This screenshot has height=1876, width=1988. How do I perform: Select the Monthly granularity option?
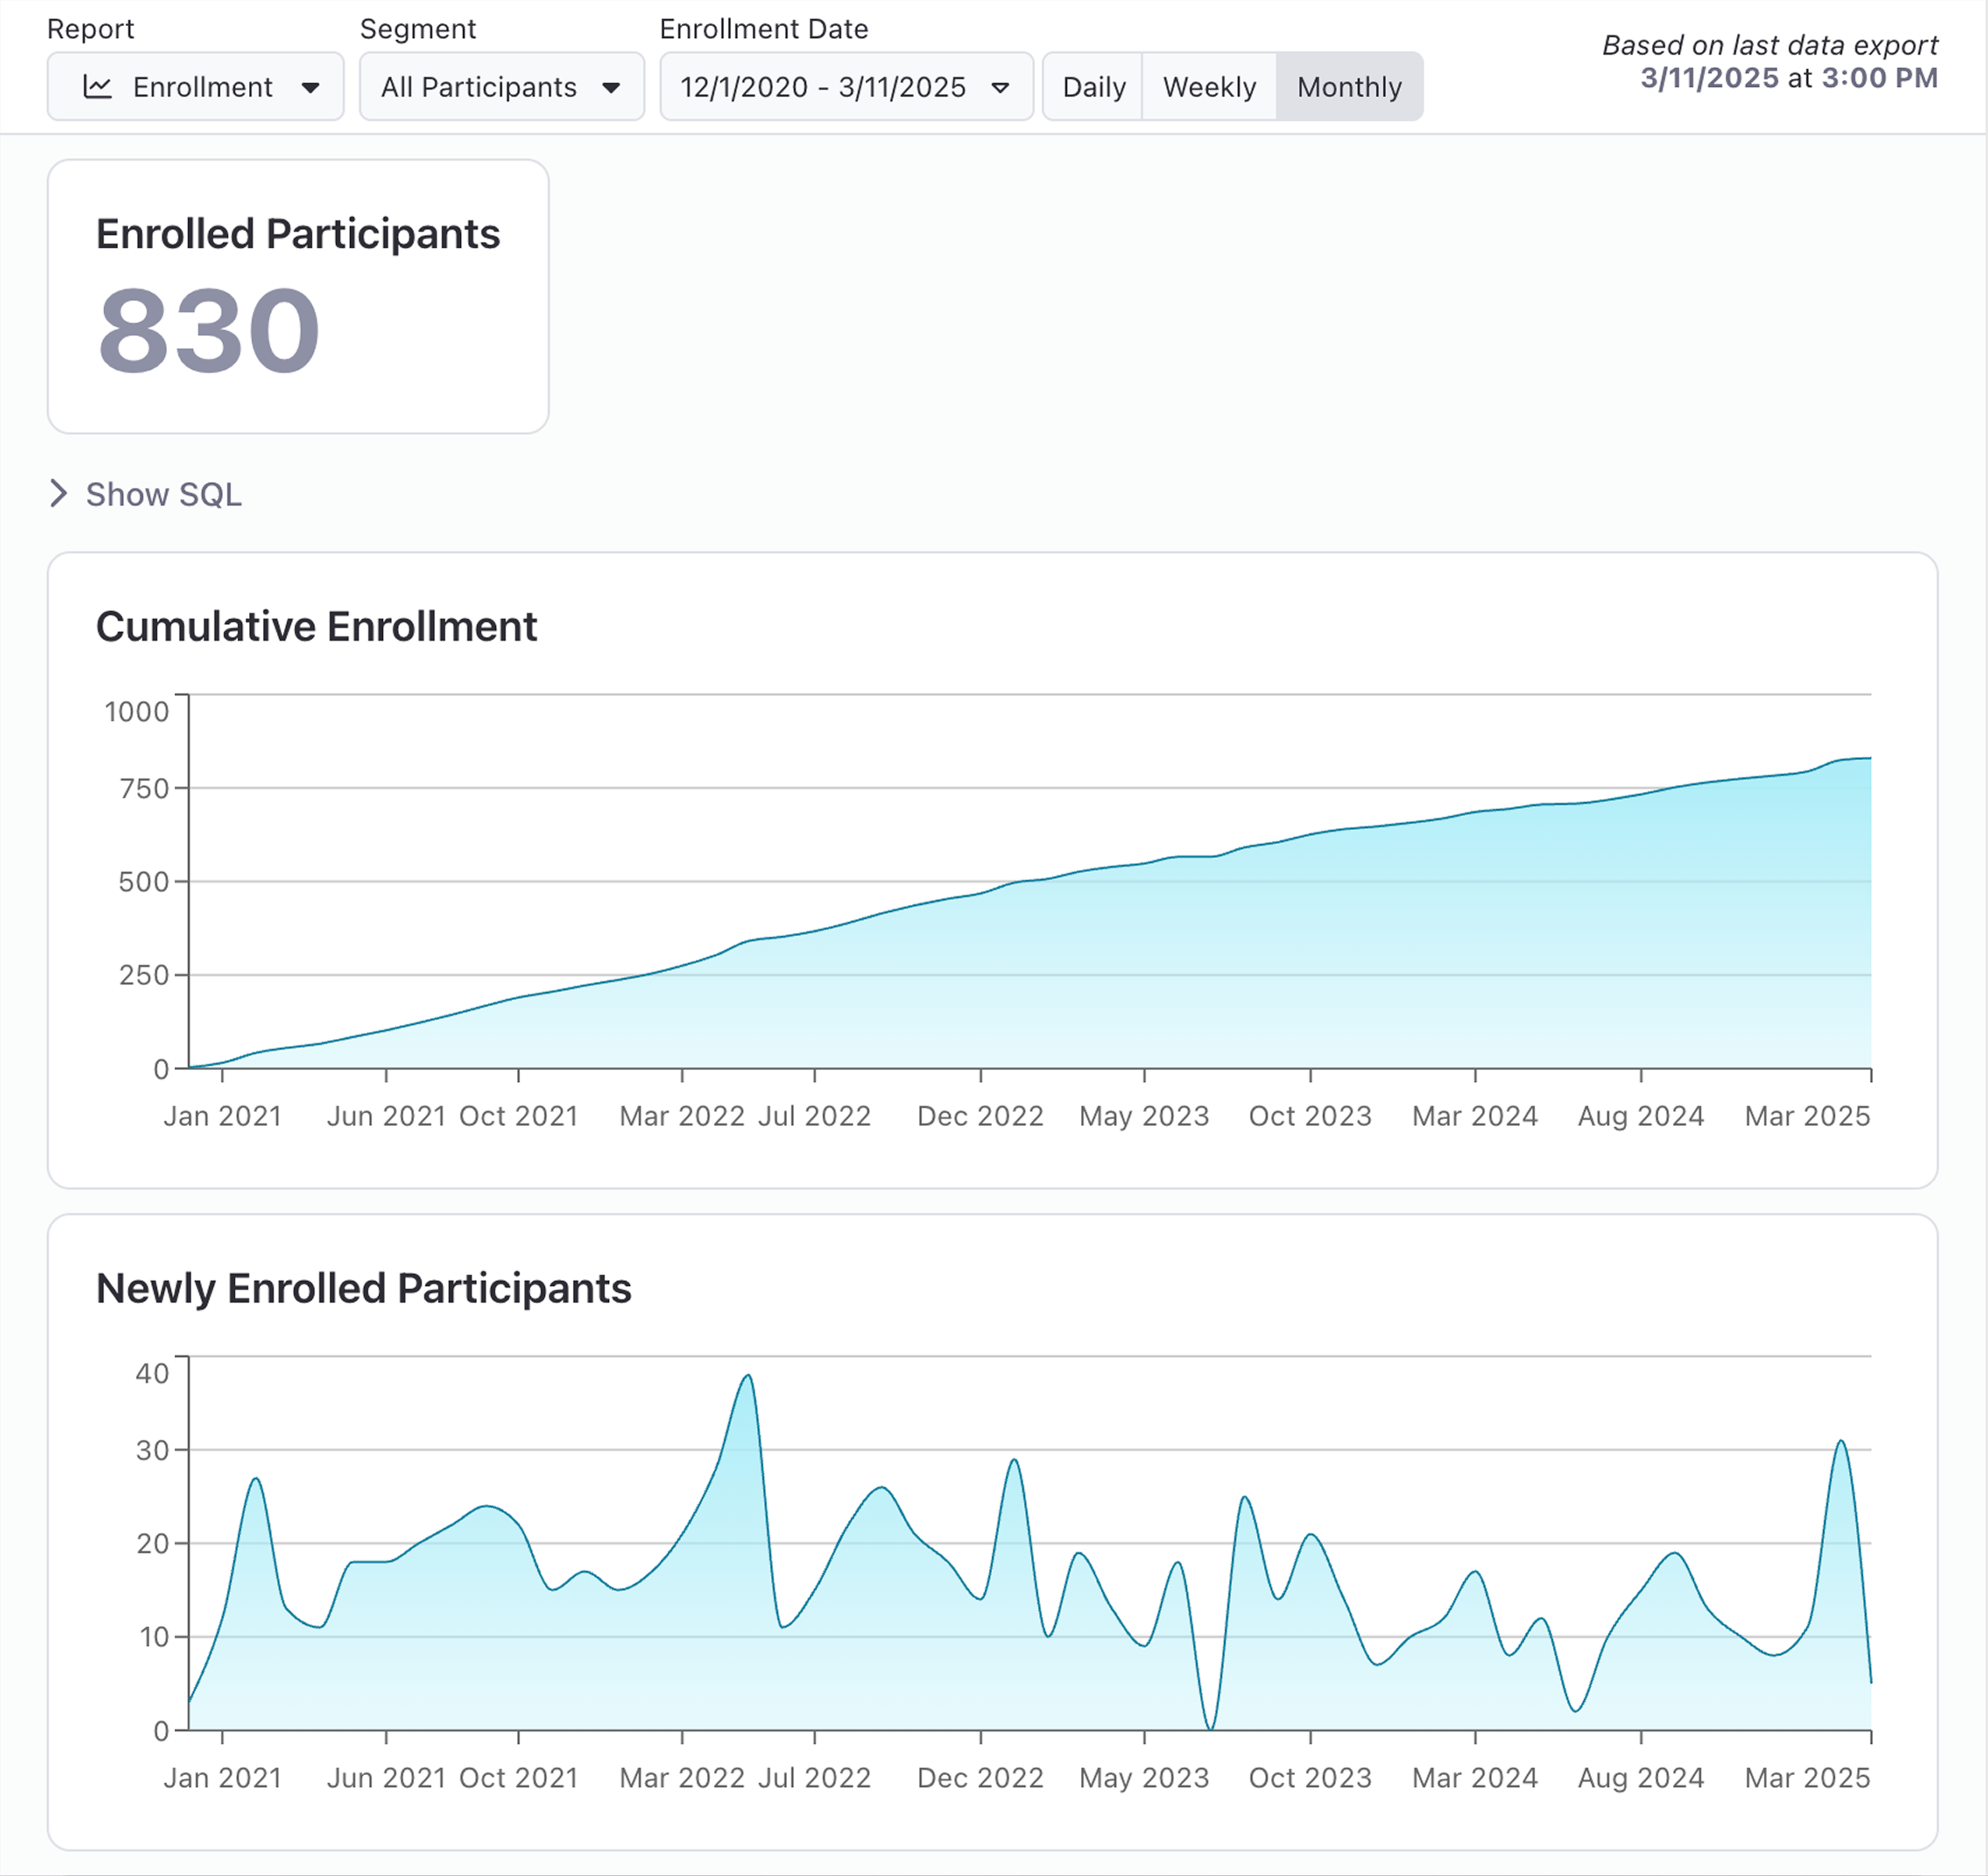(x=1348, y=87)
